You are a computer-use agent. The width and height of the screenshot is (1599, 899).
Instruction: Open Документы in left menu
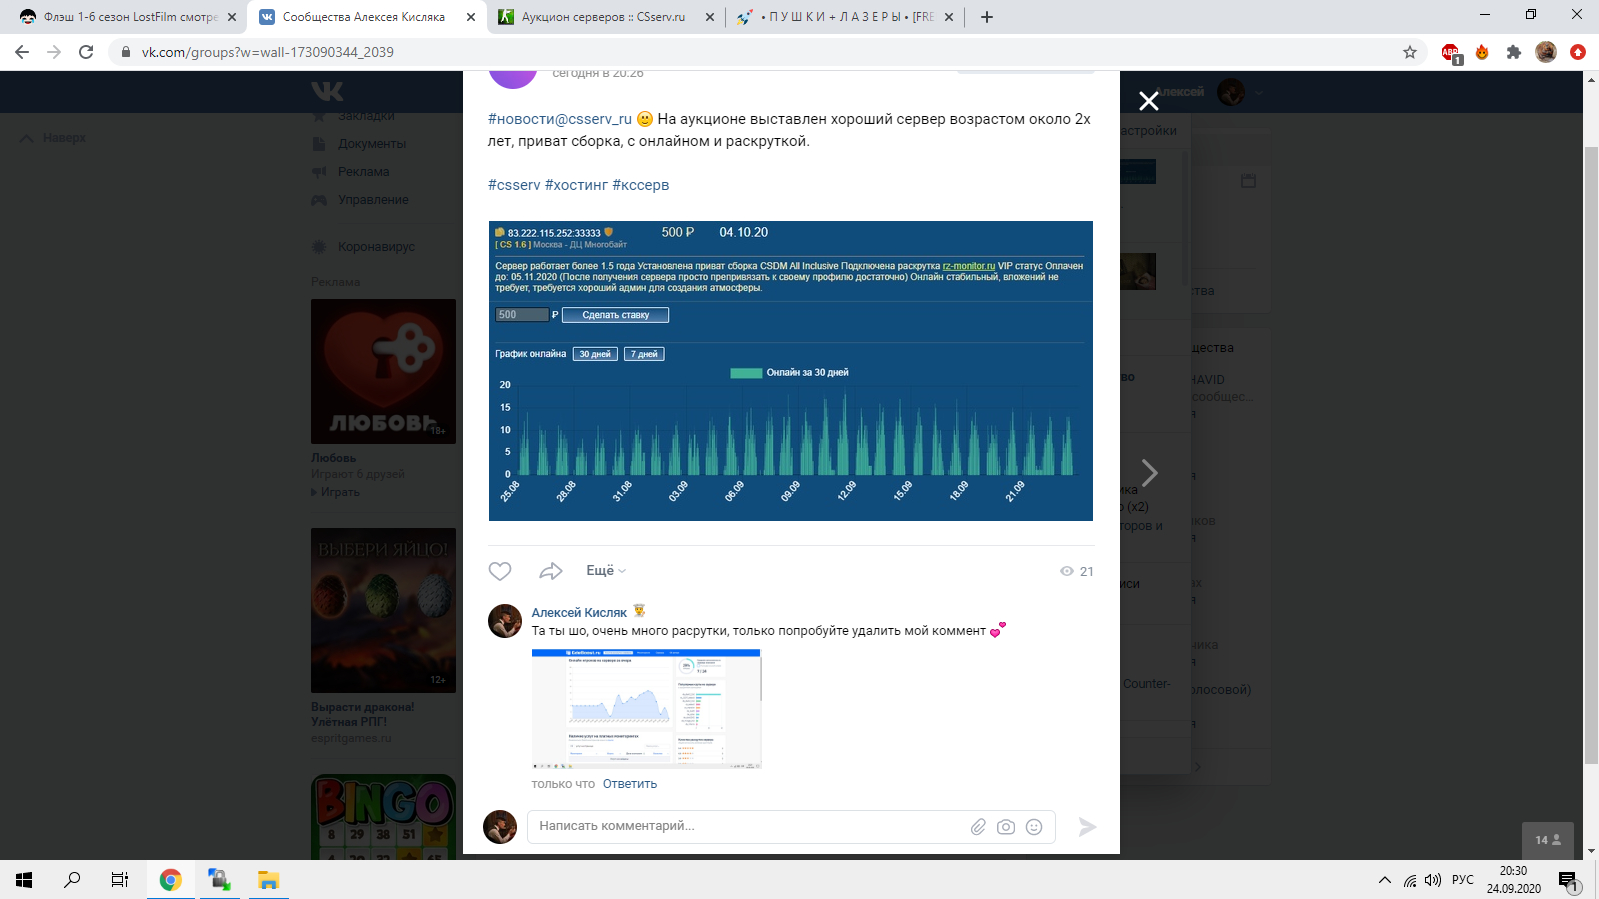(372, 144)
